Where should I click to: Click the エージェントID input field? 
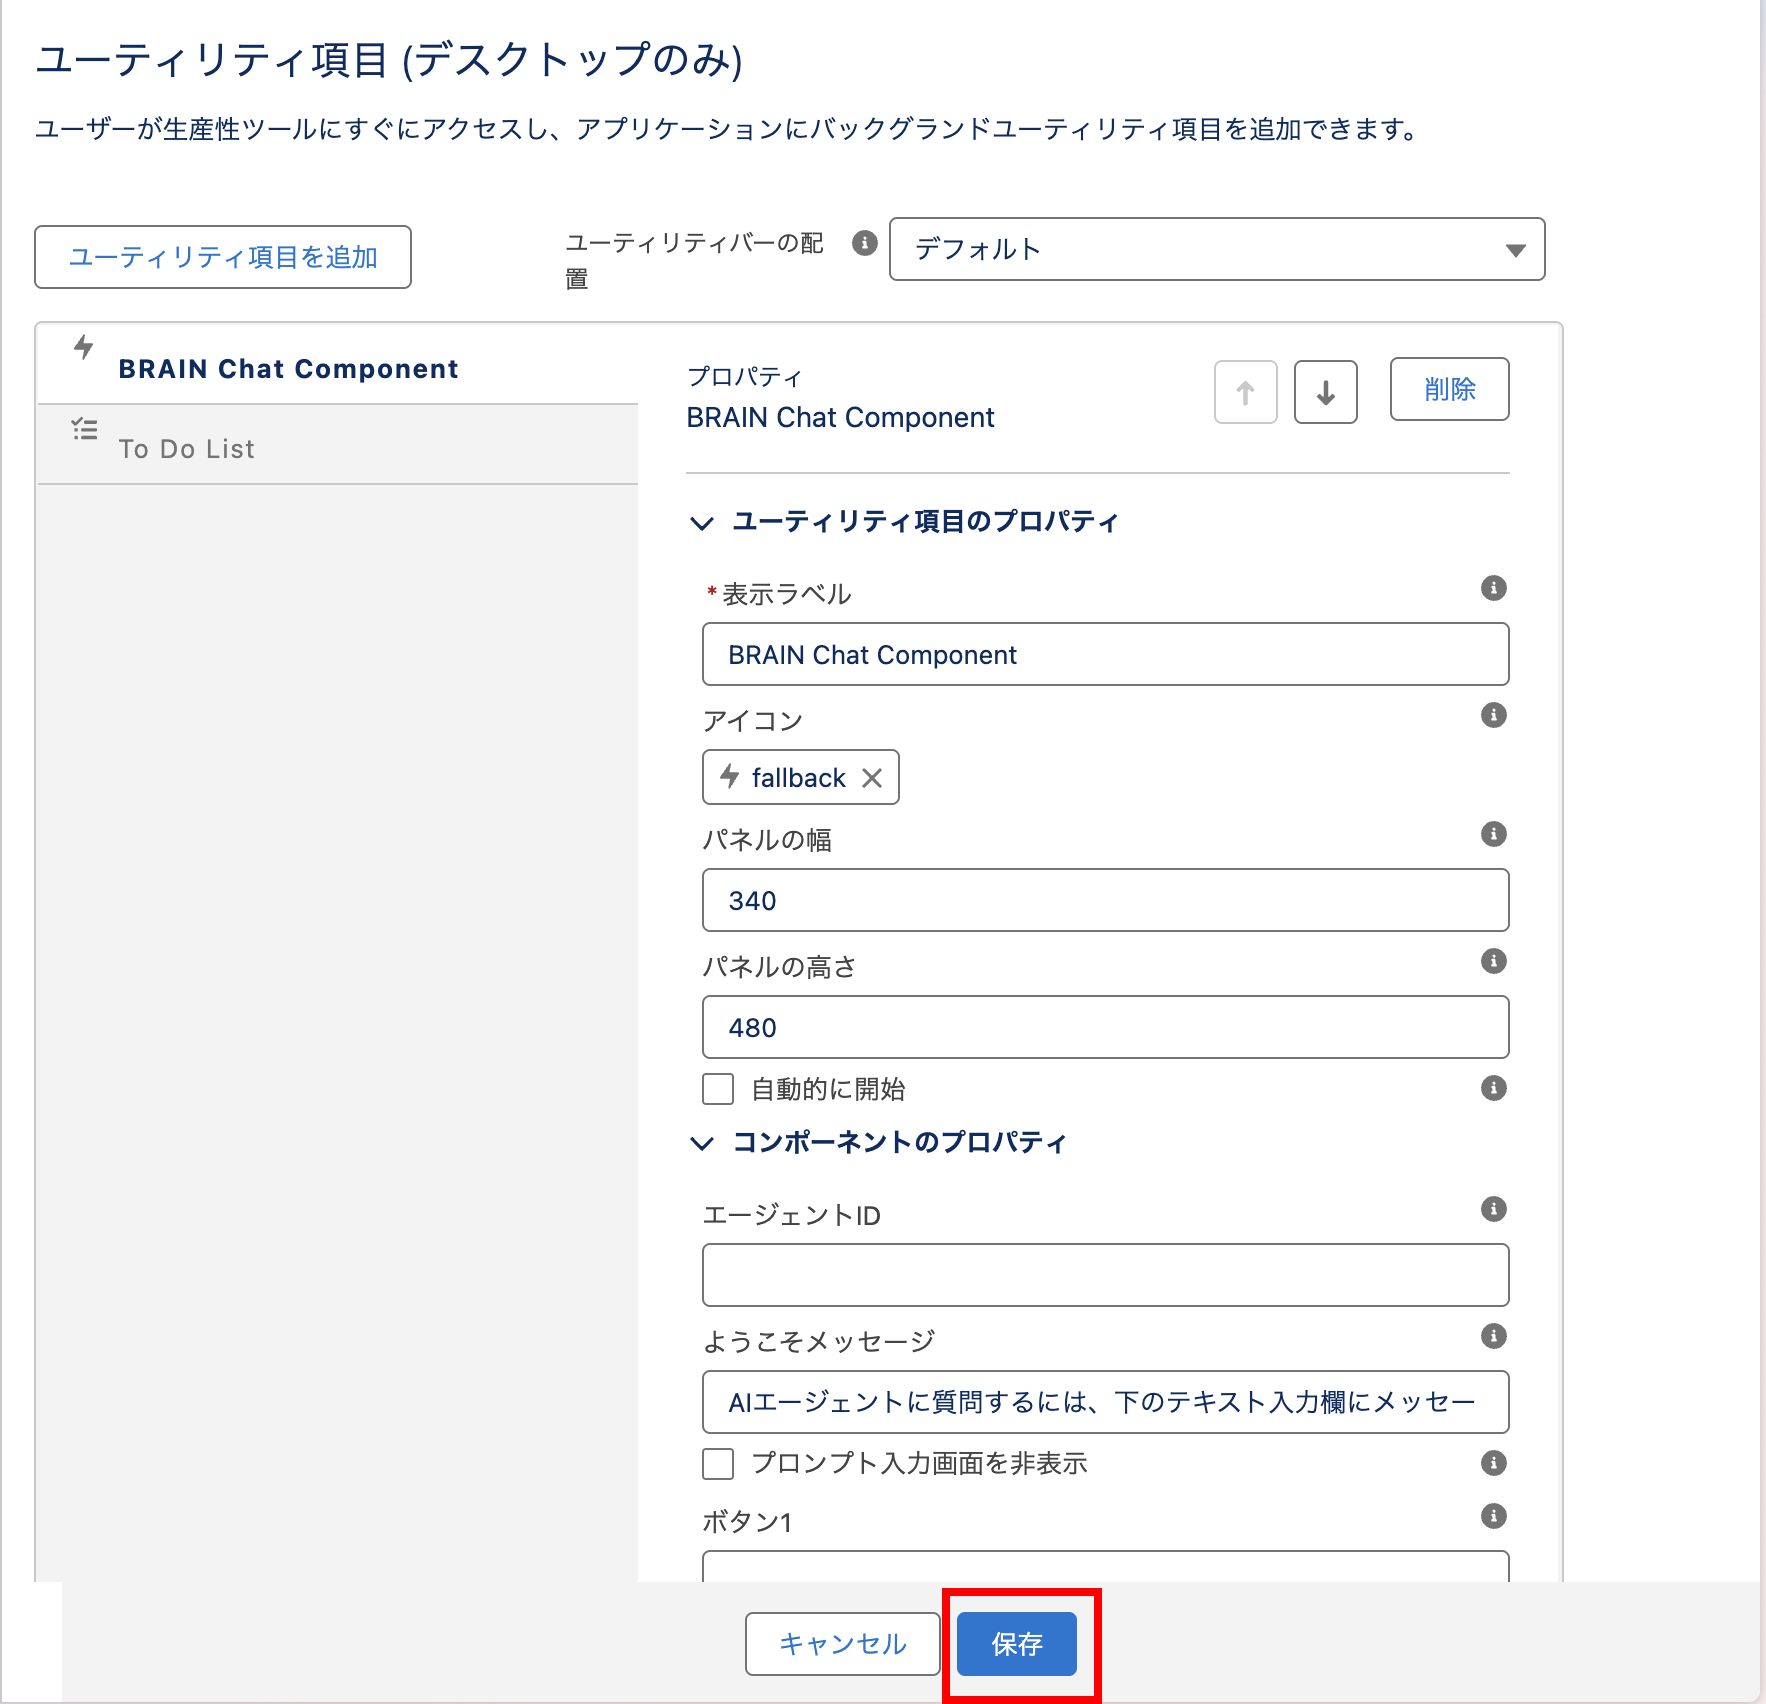(x=1105, y=1275)
